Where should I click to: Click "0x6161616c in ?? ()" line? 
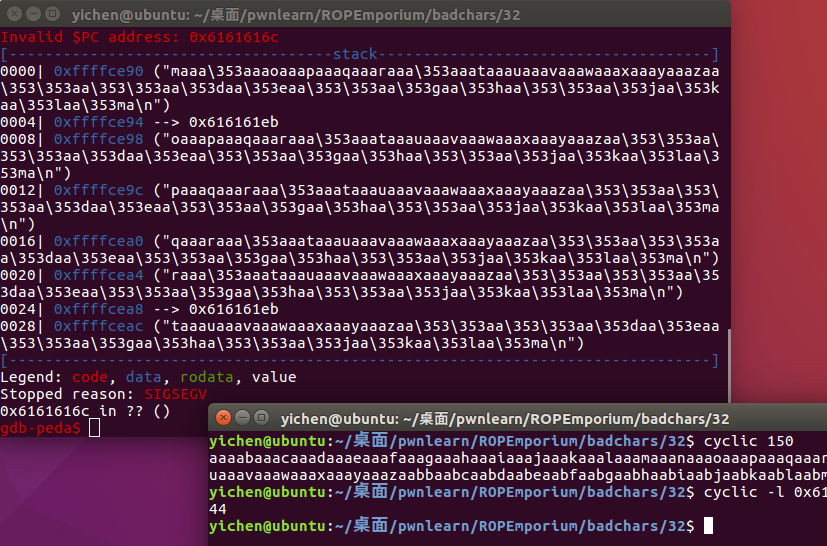point(85,411)
